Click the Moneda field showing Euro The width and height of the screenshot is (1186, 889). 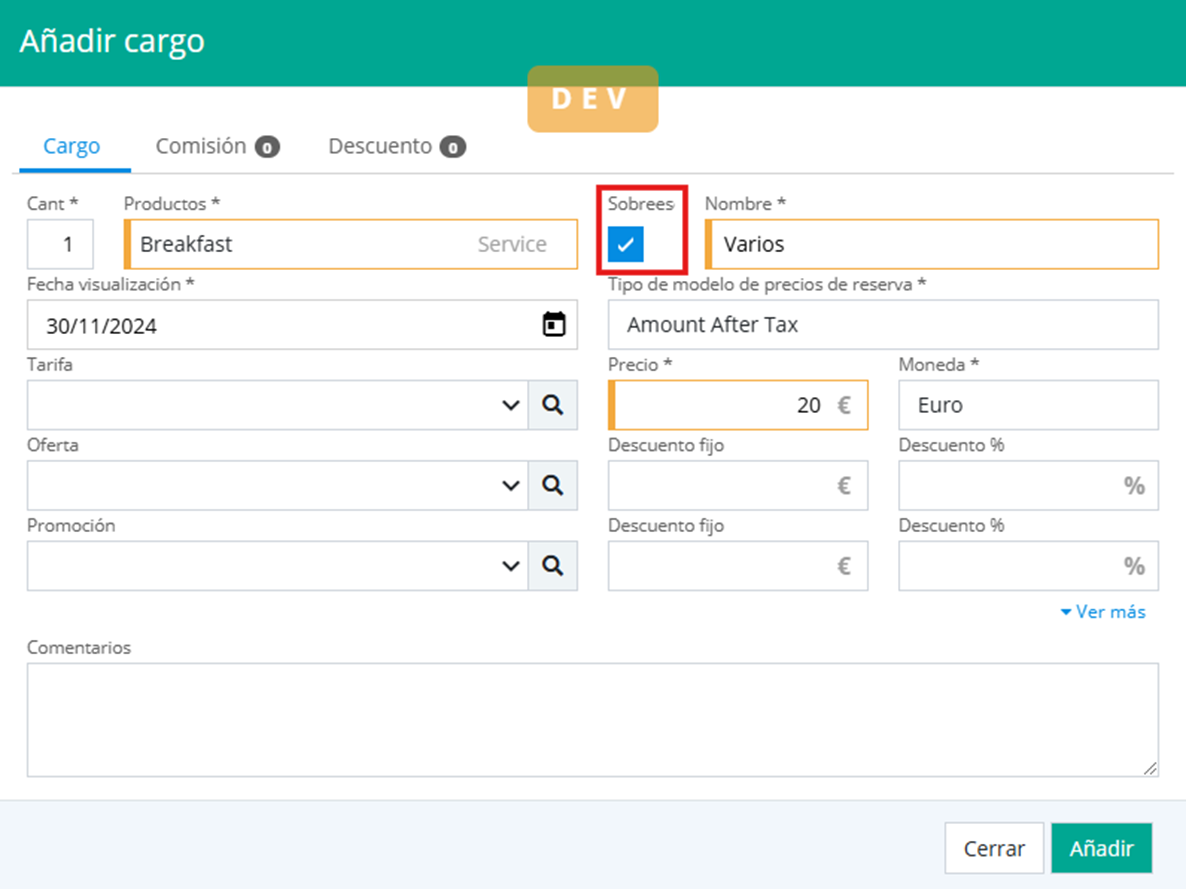1027,405
